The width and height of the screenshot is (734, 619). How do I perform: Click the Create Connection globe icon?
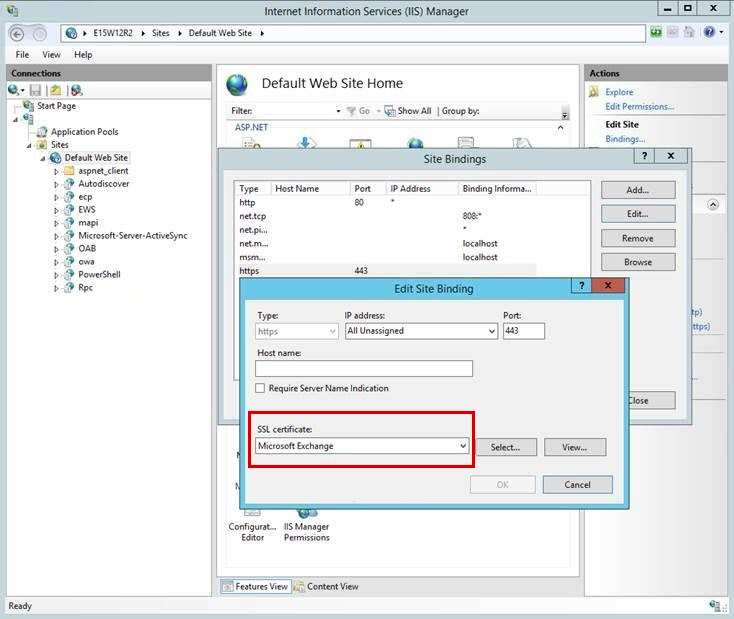coord(14,90)
